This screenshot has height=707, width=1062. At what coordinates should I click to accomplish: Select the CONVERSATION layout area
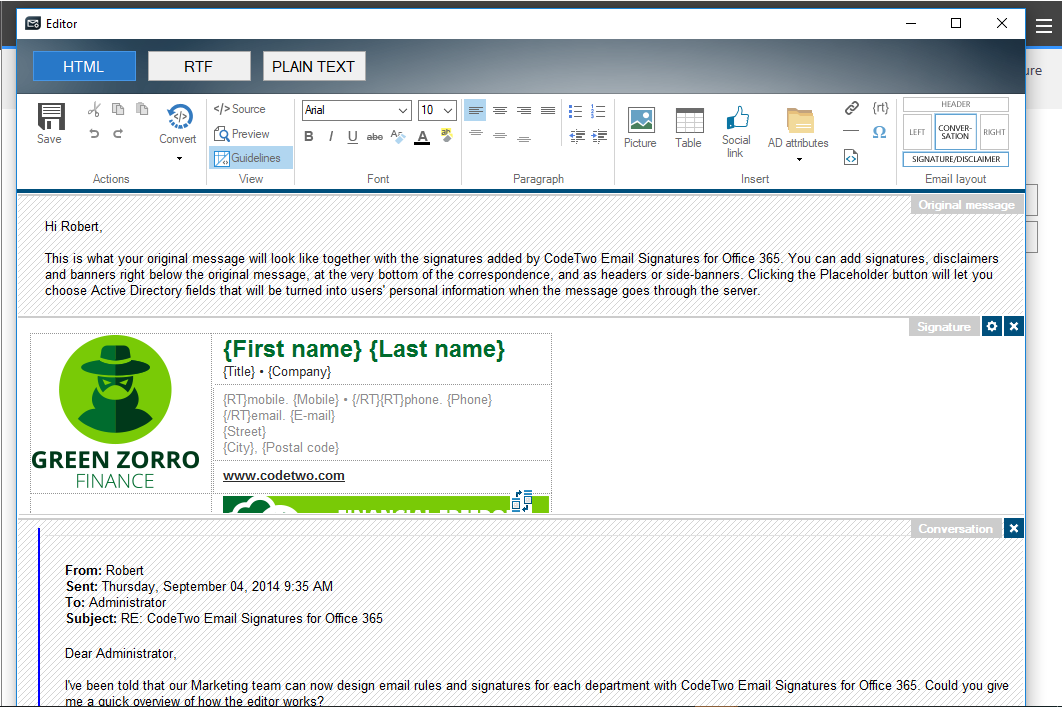pos(955,132)
